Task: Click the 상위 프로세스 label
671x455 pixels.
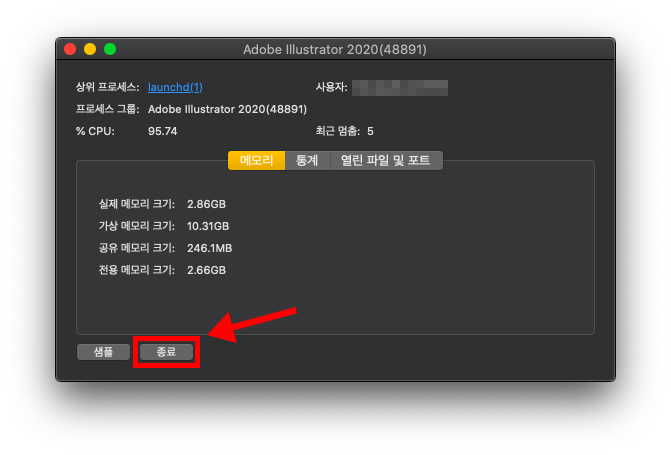Action: pos(107,87)
